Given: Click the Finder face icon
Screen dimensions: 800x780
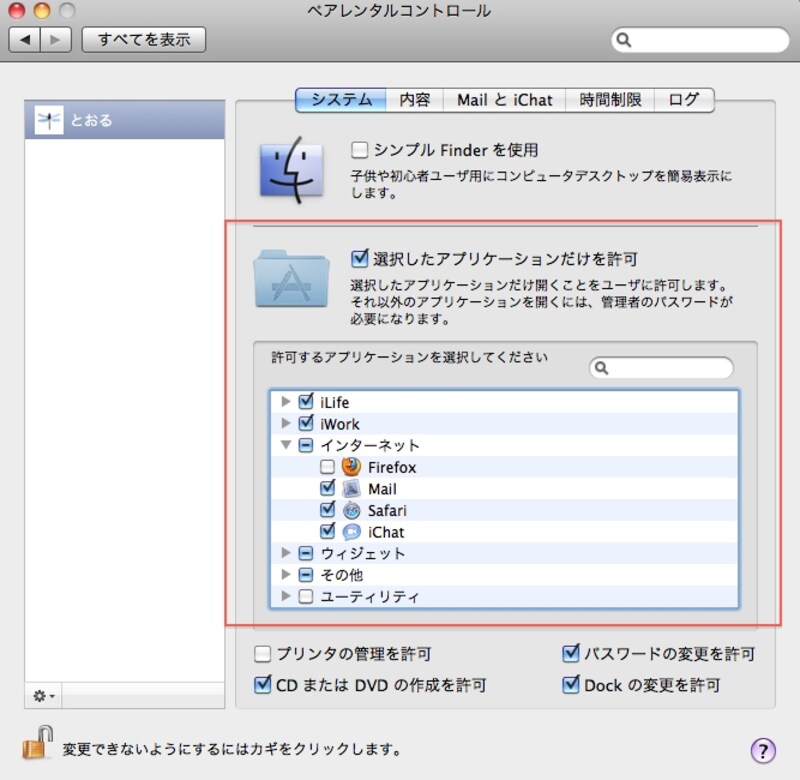Looking at the screenshot, I should 296,171.
